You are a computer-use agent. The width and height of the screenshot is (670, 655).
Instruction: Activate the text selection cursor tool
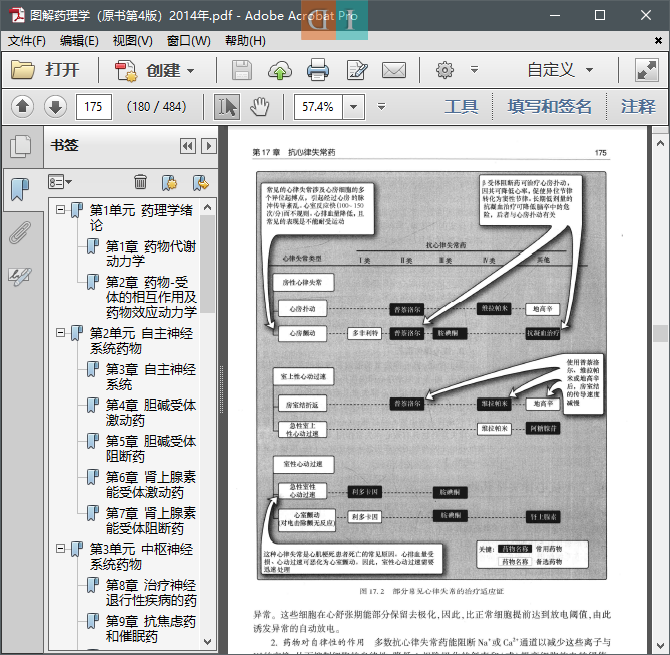pyautogui.click(x=227, y=107)
